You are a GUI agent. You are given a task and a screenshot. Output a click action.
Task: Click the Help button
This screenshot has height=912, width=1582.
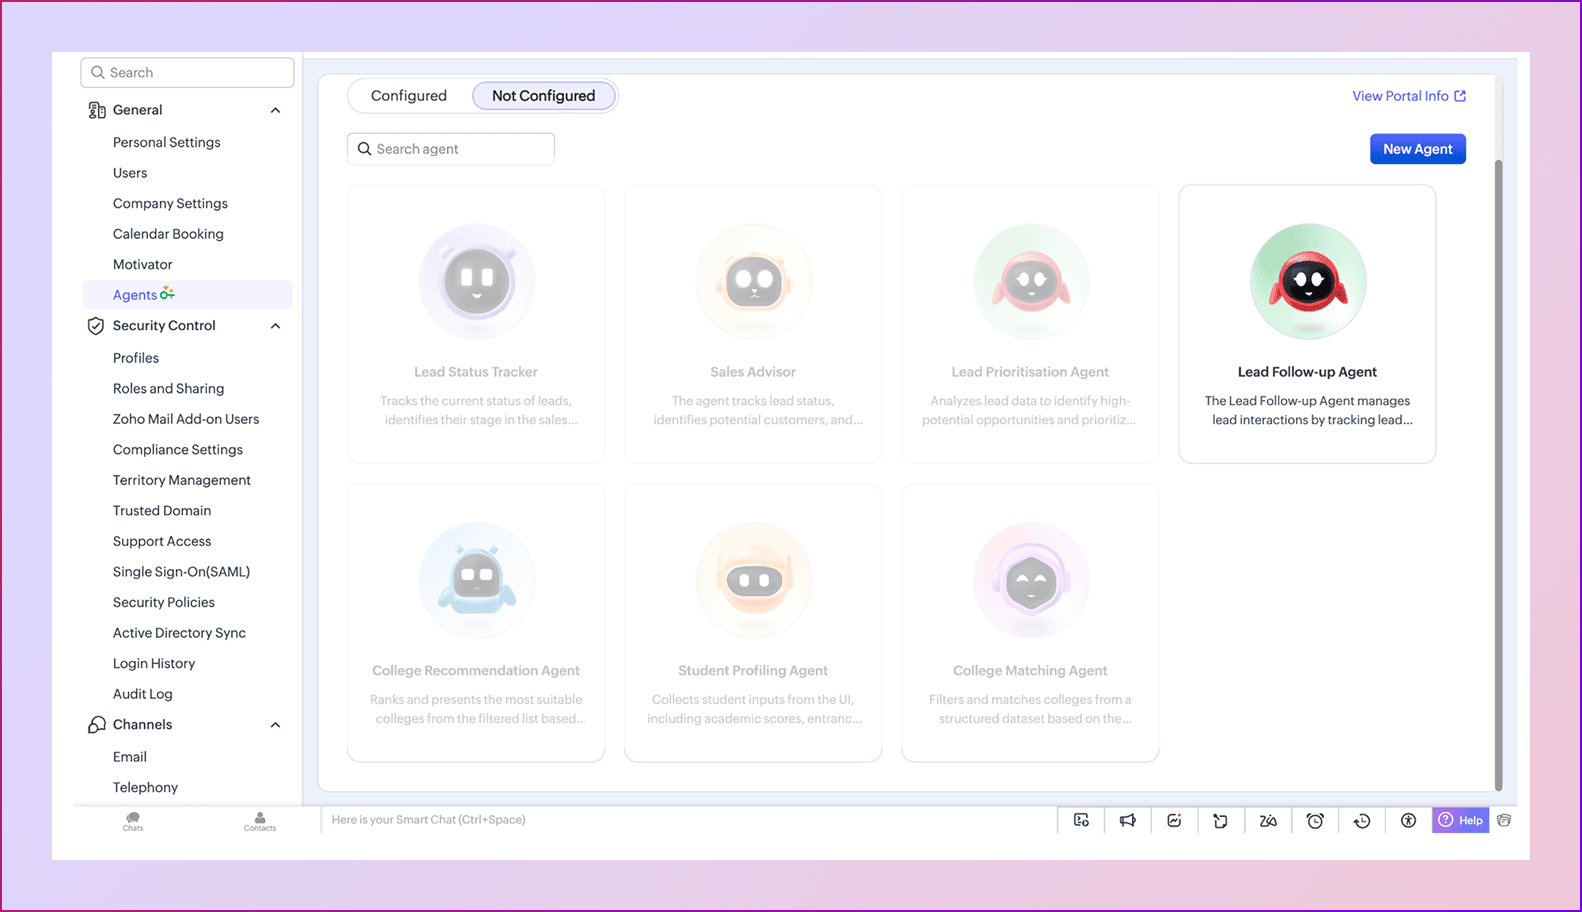pyautogui.click(x=1460, y=820)
